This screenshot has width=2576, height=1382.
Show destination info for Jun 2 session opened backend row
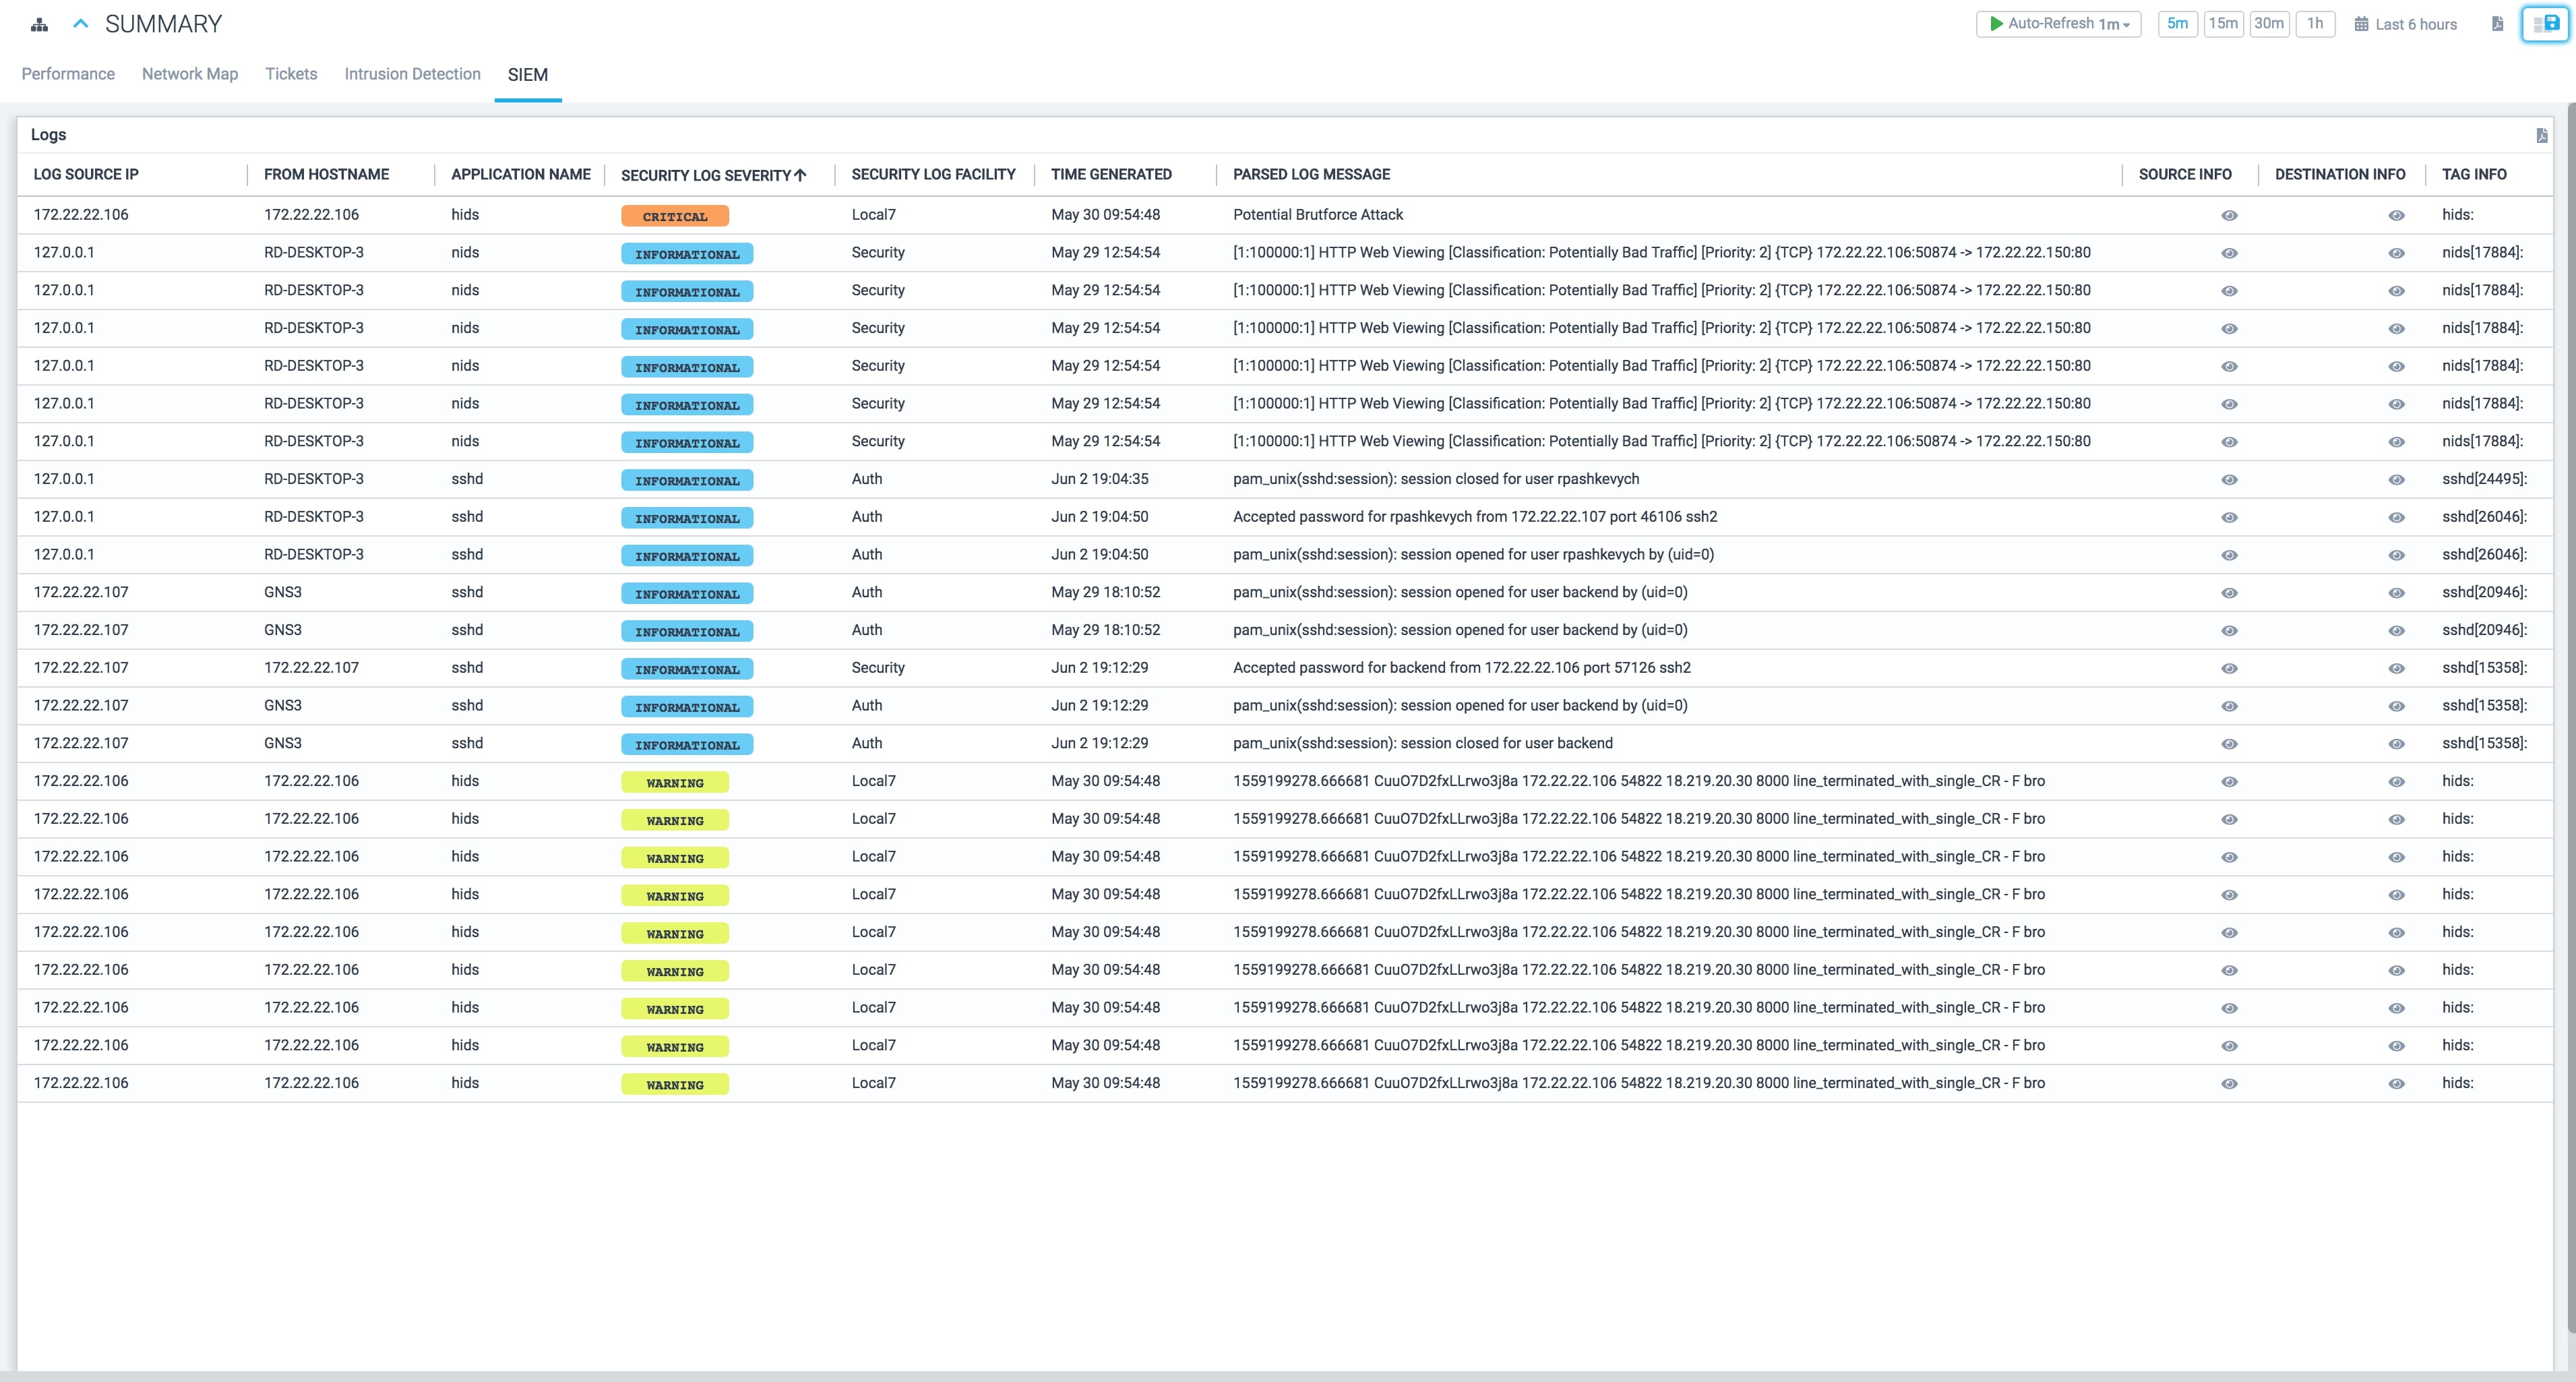pyautogui.click(x=2396, y=707)
